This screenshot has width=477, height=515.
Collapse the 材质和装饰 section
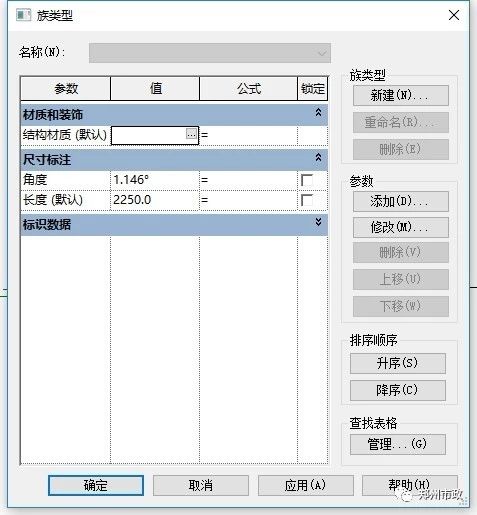pos(318,113)
